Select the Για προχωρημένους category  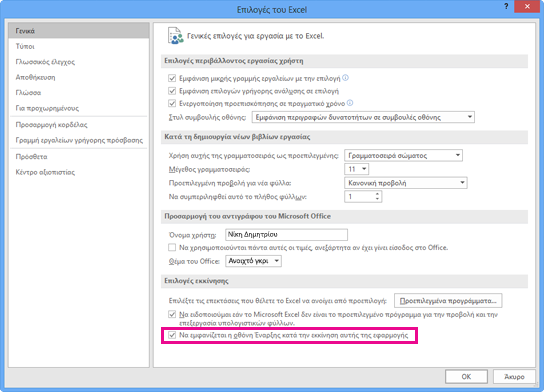coord(79,108)
